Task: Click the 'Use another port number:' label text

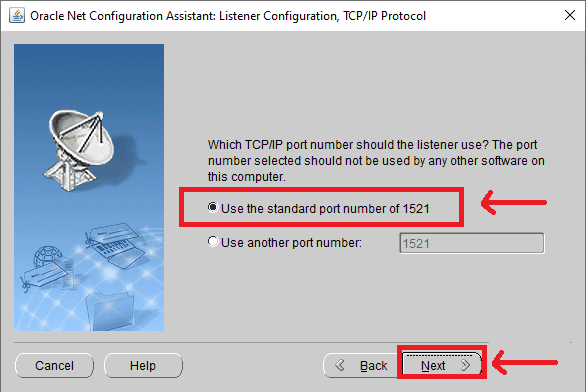Action: 292,243
